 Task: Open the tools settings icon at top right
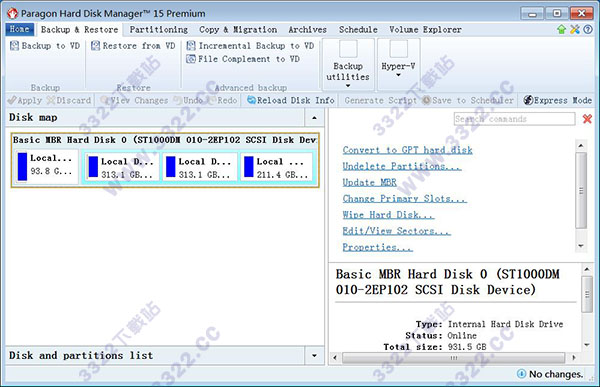575,29
